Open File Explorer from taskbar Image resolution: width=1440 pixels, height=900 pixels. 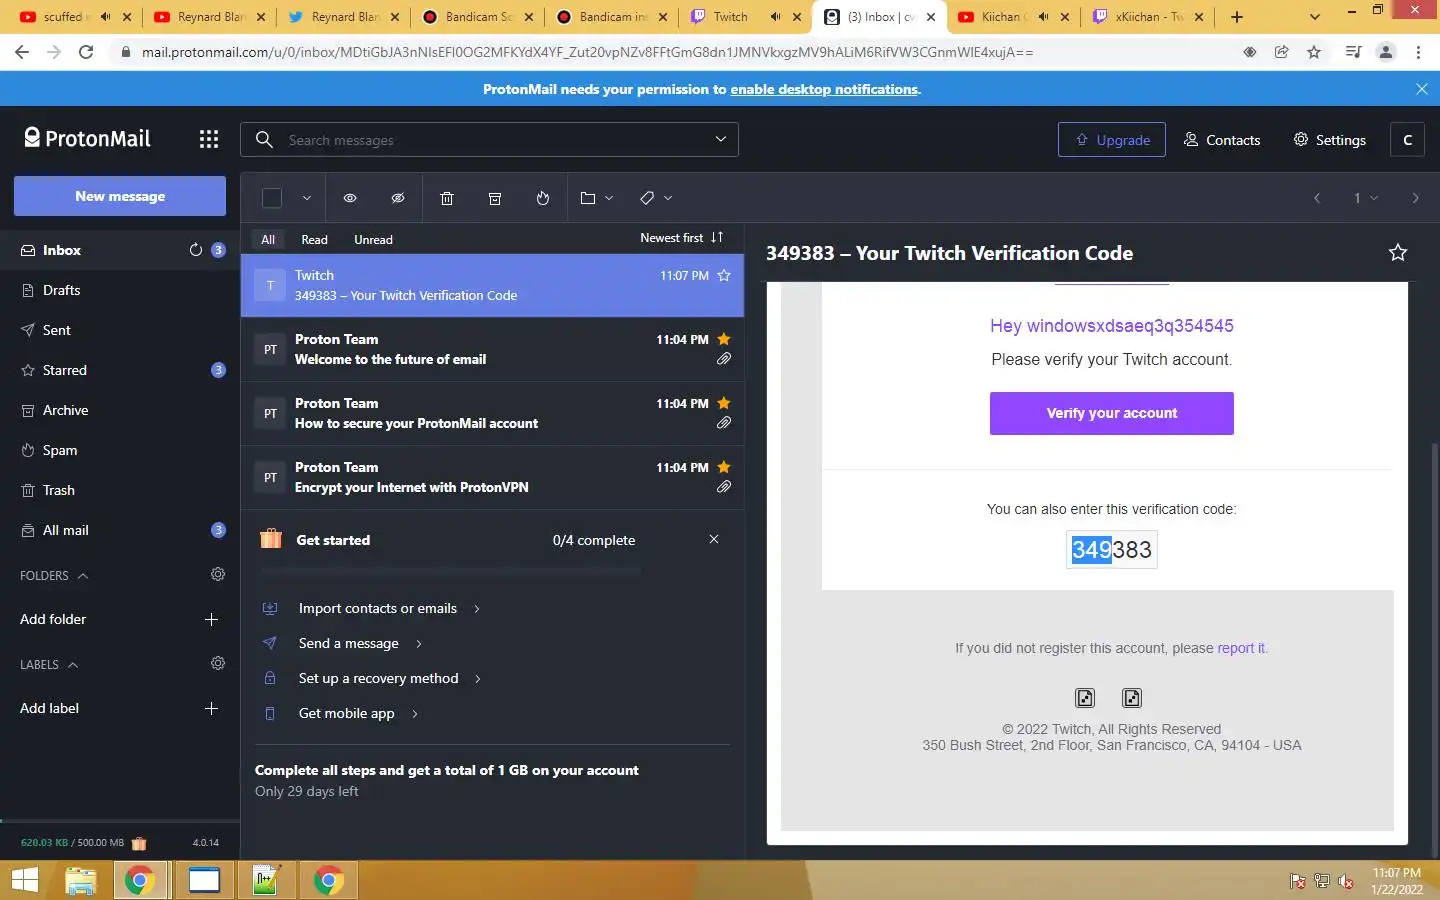pos(80,880)
